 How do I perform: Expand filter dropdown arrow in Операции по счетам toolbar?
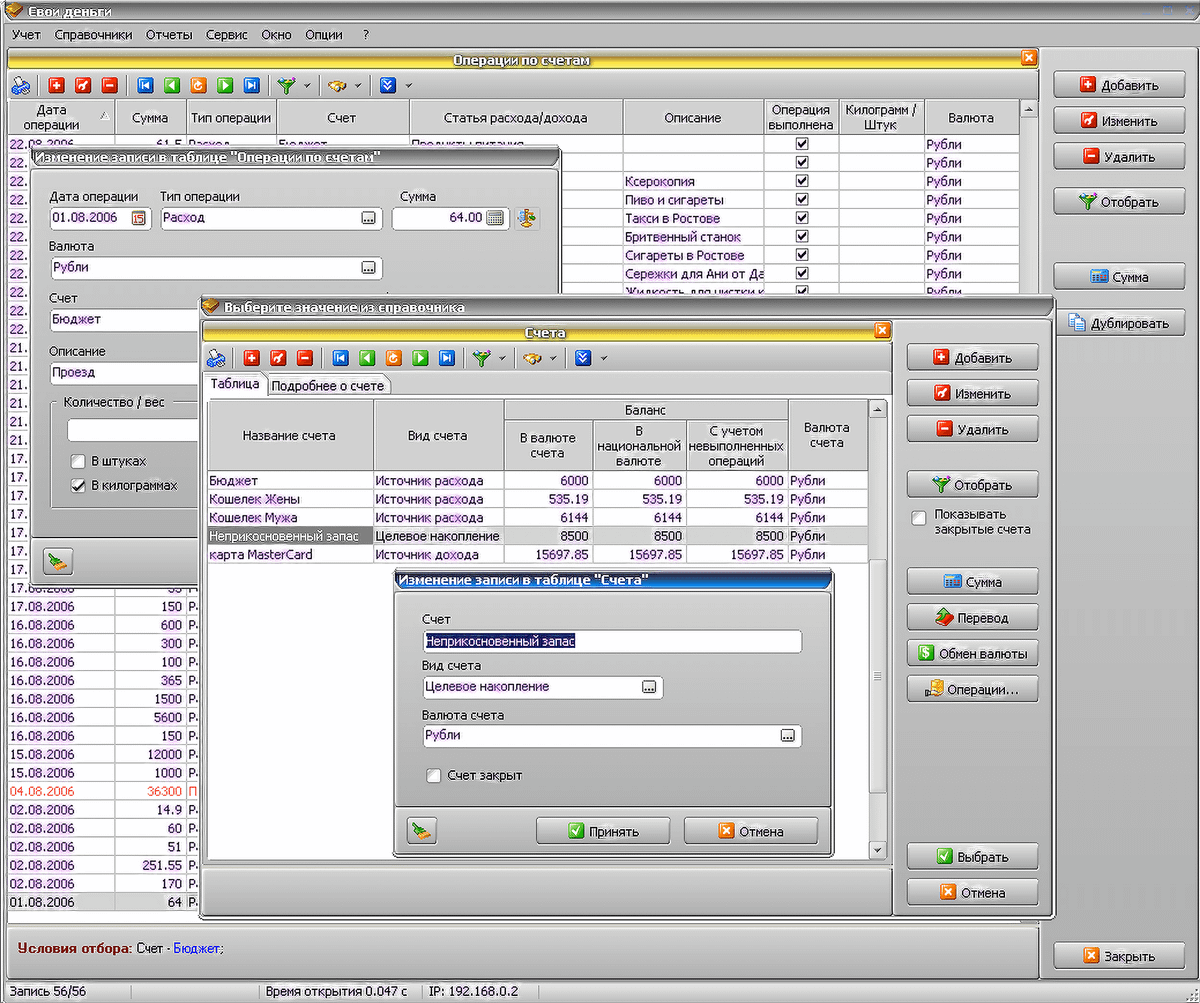point(307,86)
